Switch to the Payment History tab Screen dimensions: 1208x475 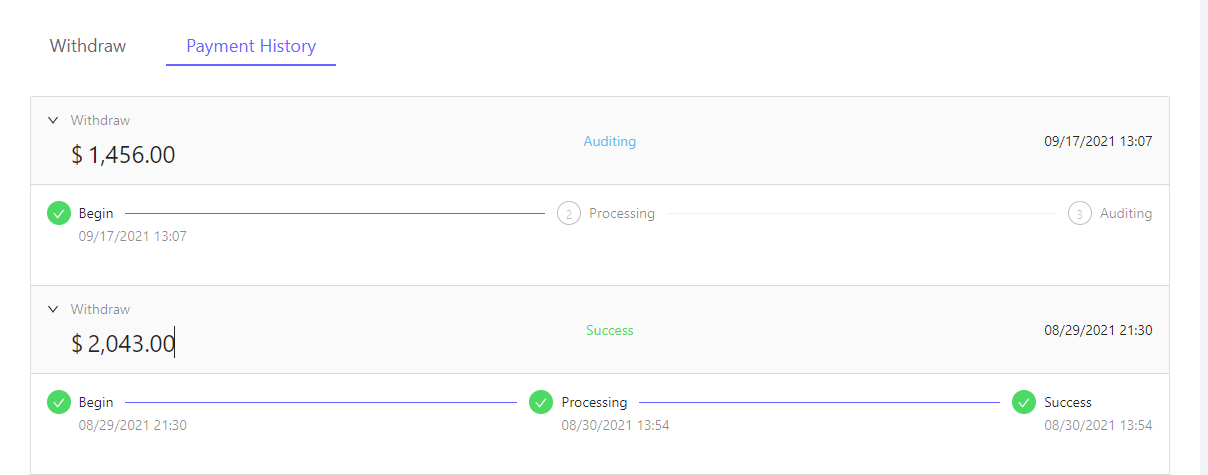(x=251, y=46)
